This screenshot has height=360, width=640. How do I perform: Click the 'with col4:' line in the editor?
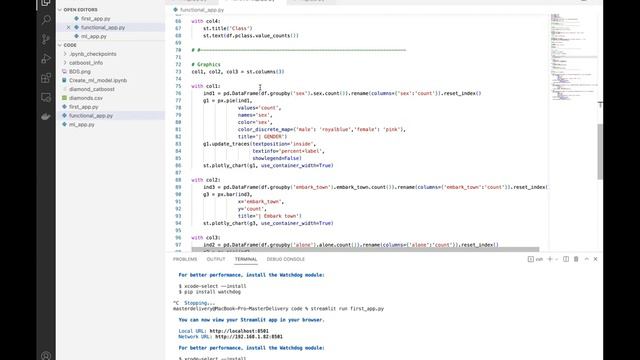point(206,21)
